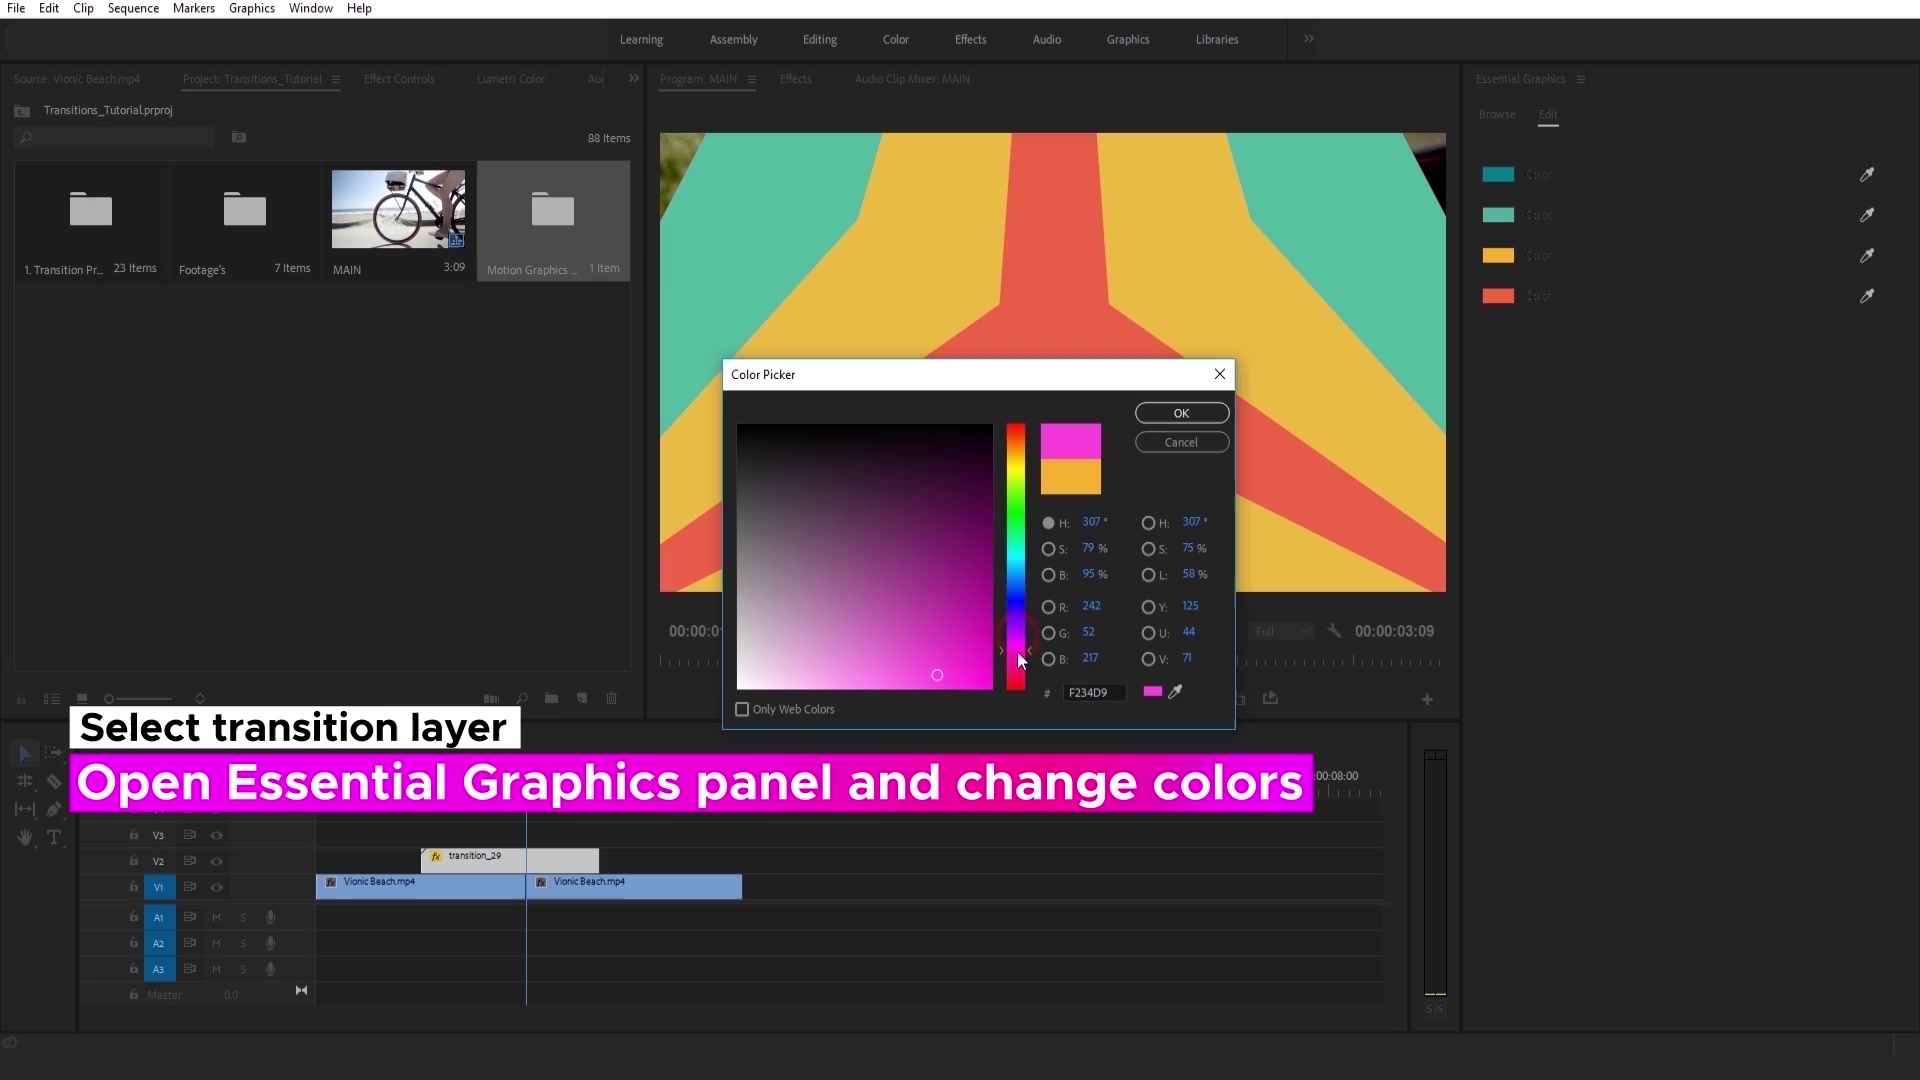Screen dimensions: 1920x1080
Task: Expand the workspaces overflow chevrons
Action: coord(1308,39)
